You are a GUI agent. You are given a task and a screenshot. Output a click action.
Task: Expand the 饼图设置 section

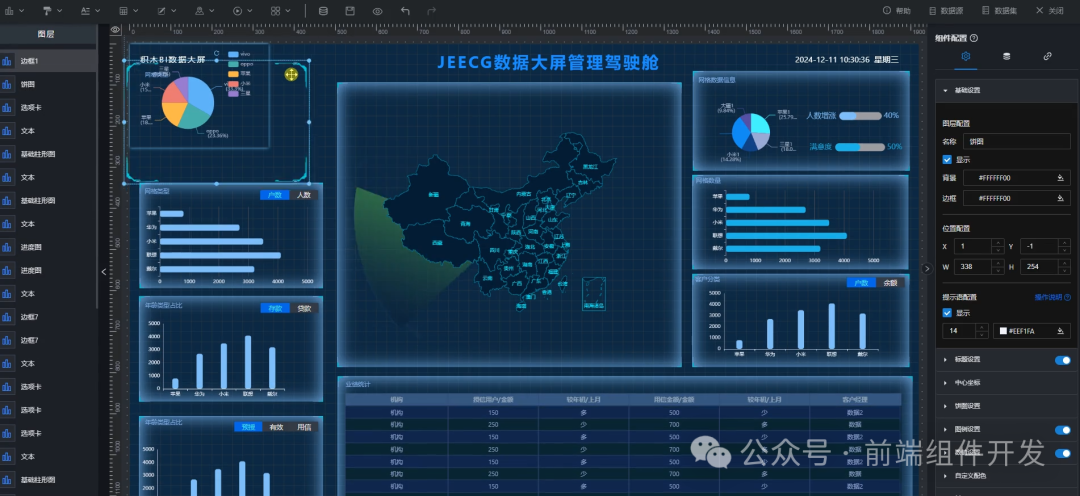[x=1007, y=406]
